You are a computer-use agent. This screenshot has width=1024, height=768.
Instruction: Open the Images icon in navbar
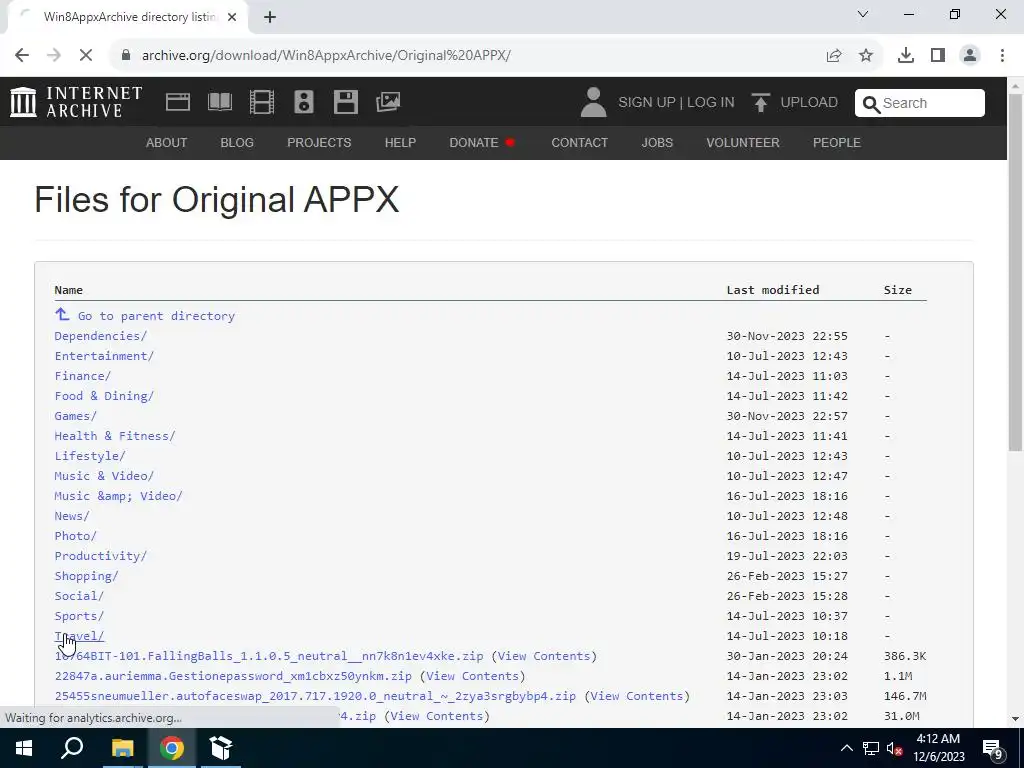tap(388, 102)
